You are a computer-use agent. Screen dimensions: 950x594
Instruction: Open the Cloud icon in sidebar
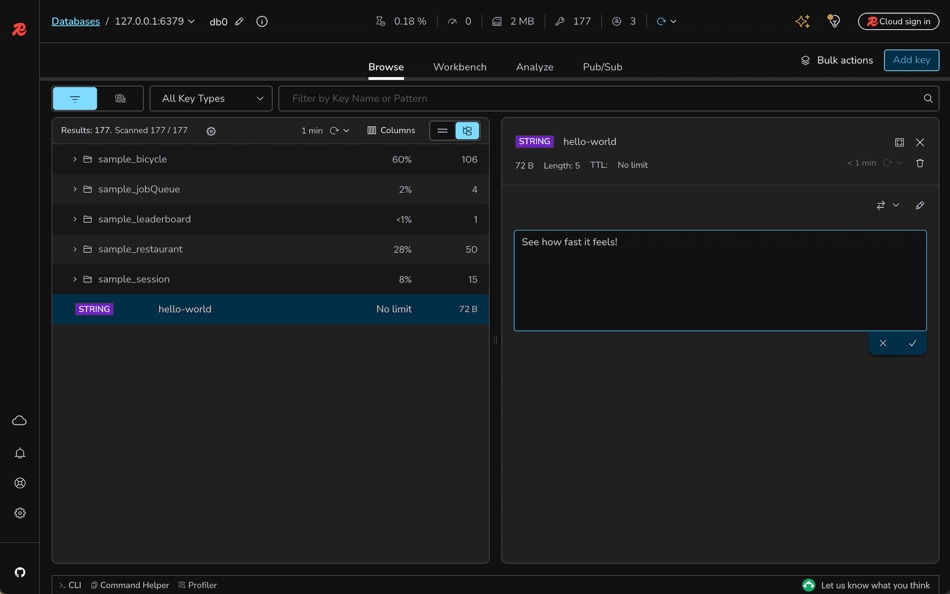pos(19,421)
